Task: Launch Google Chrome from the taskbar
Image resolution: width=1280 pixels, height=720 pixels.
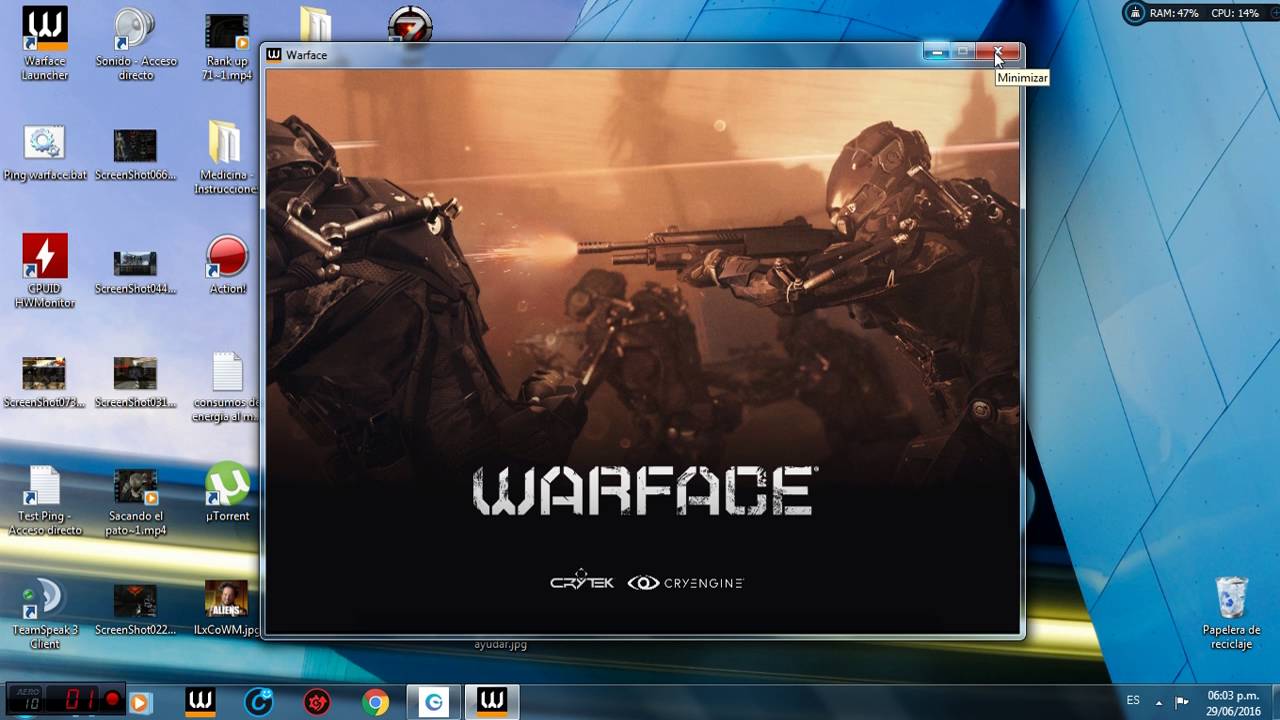Action: tap(376, 702)
